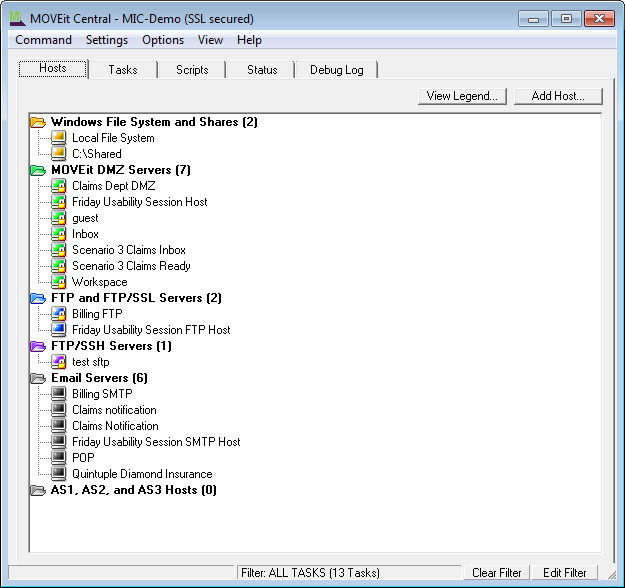Screen dimensions: 625x588
Task: Click the Scenario 3 Claims Ready icon
Action: point(59,266)
